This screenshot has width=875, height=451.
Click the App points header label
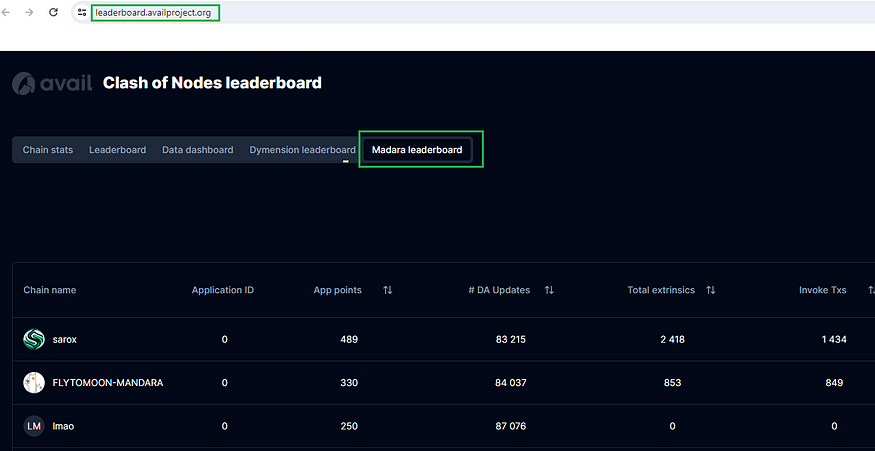pyautogui.click(x=338, y=290)
